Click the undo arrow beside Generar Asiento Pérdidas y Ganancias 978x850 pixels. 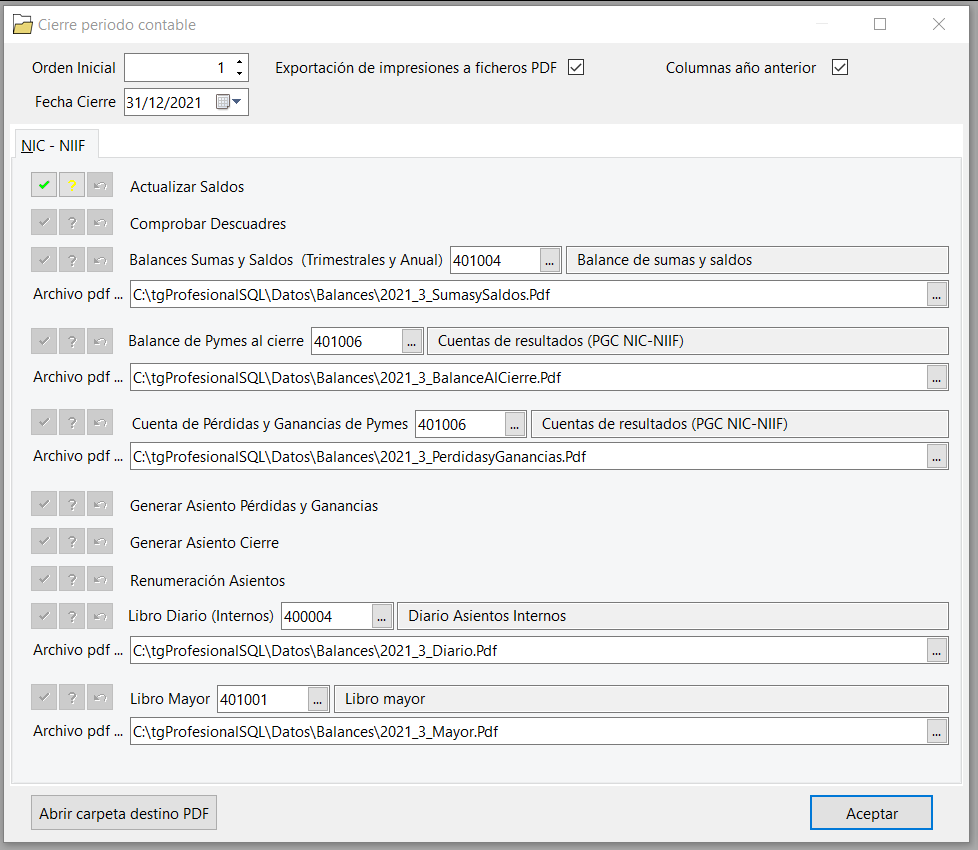(100, 504)
